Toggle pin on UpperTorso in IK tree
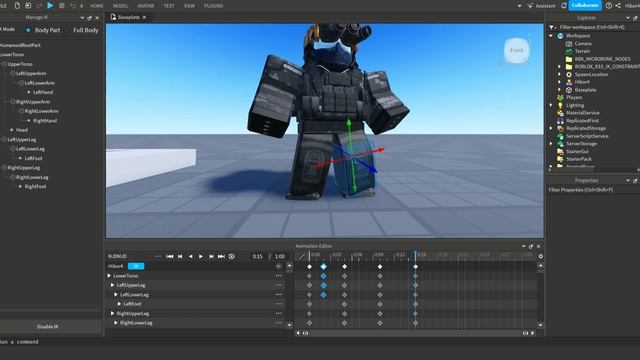The image size is (640, 360). 4,64
